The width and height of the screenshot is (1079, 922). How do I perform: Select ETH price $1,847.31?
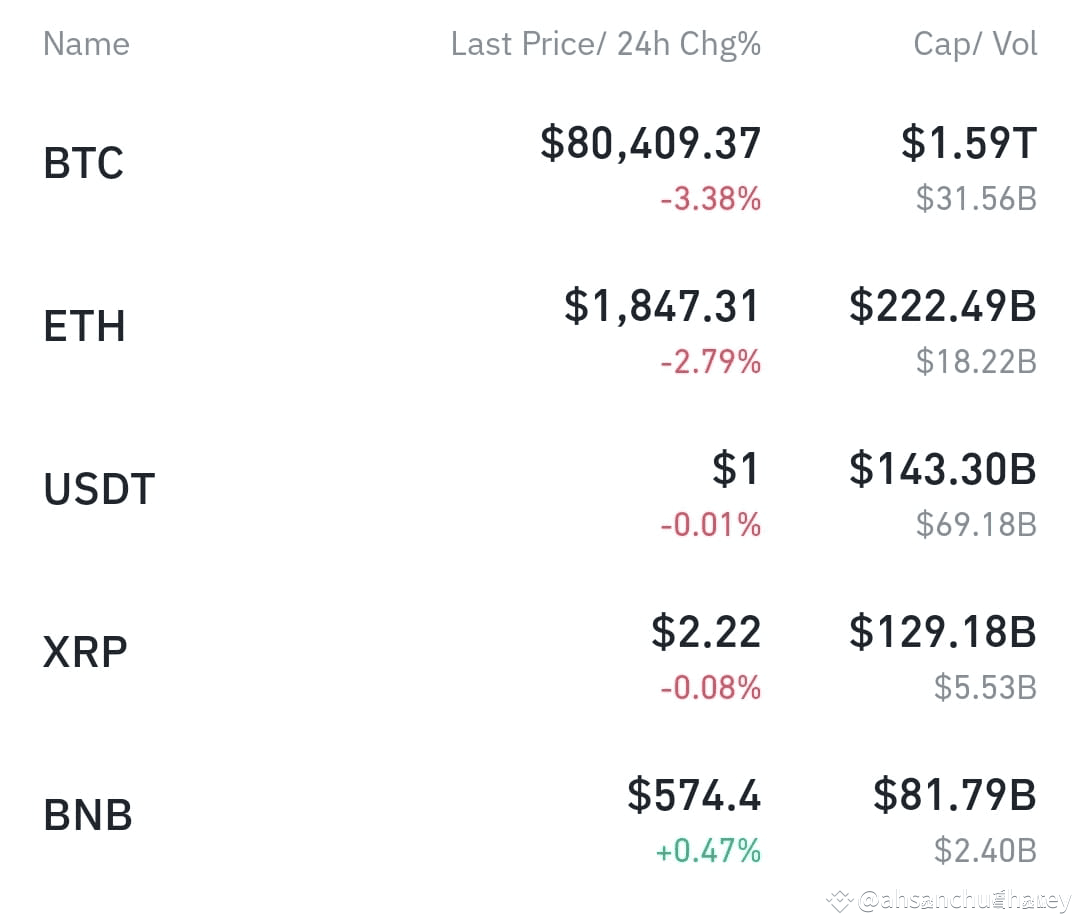click(x=662, y=306)
